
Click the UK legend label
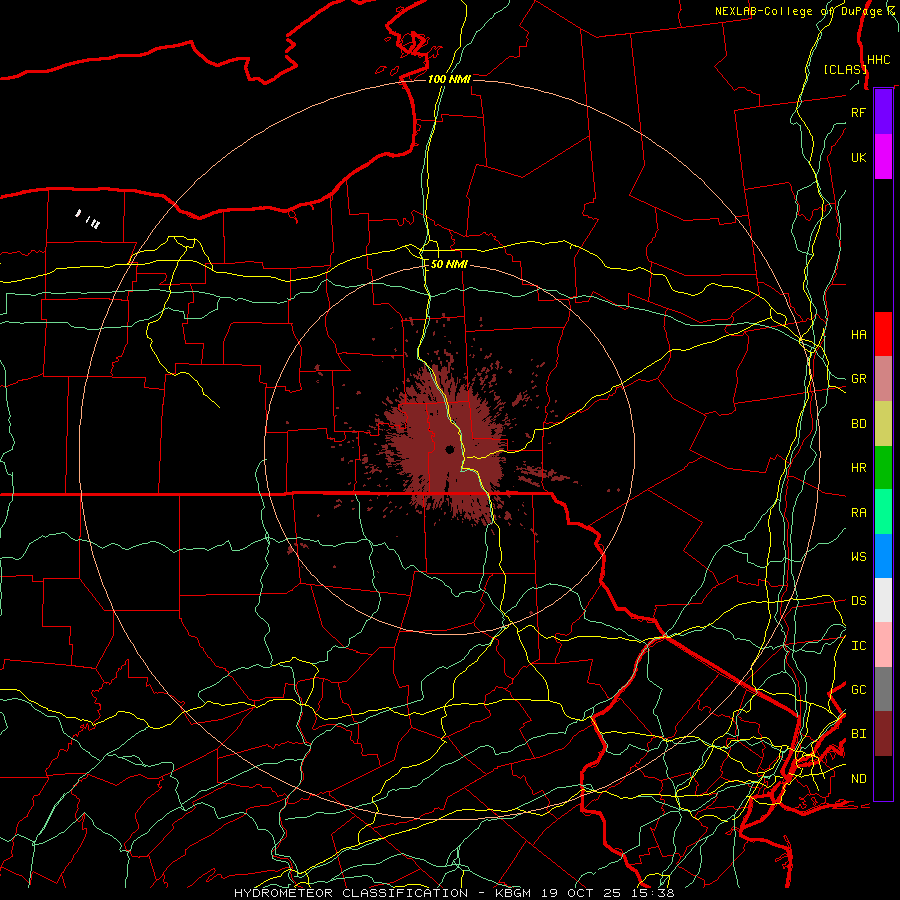[x=858, y=157]
